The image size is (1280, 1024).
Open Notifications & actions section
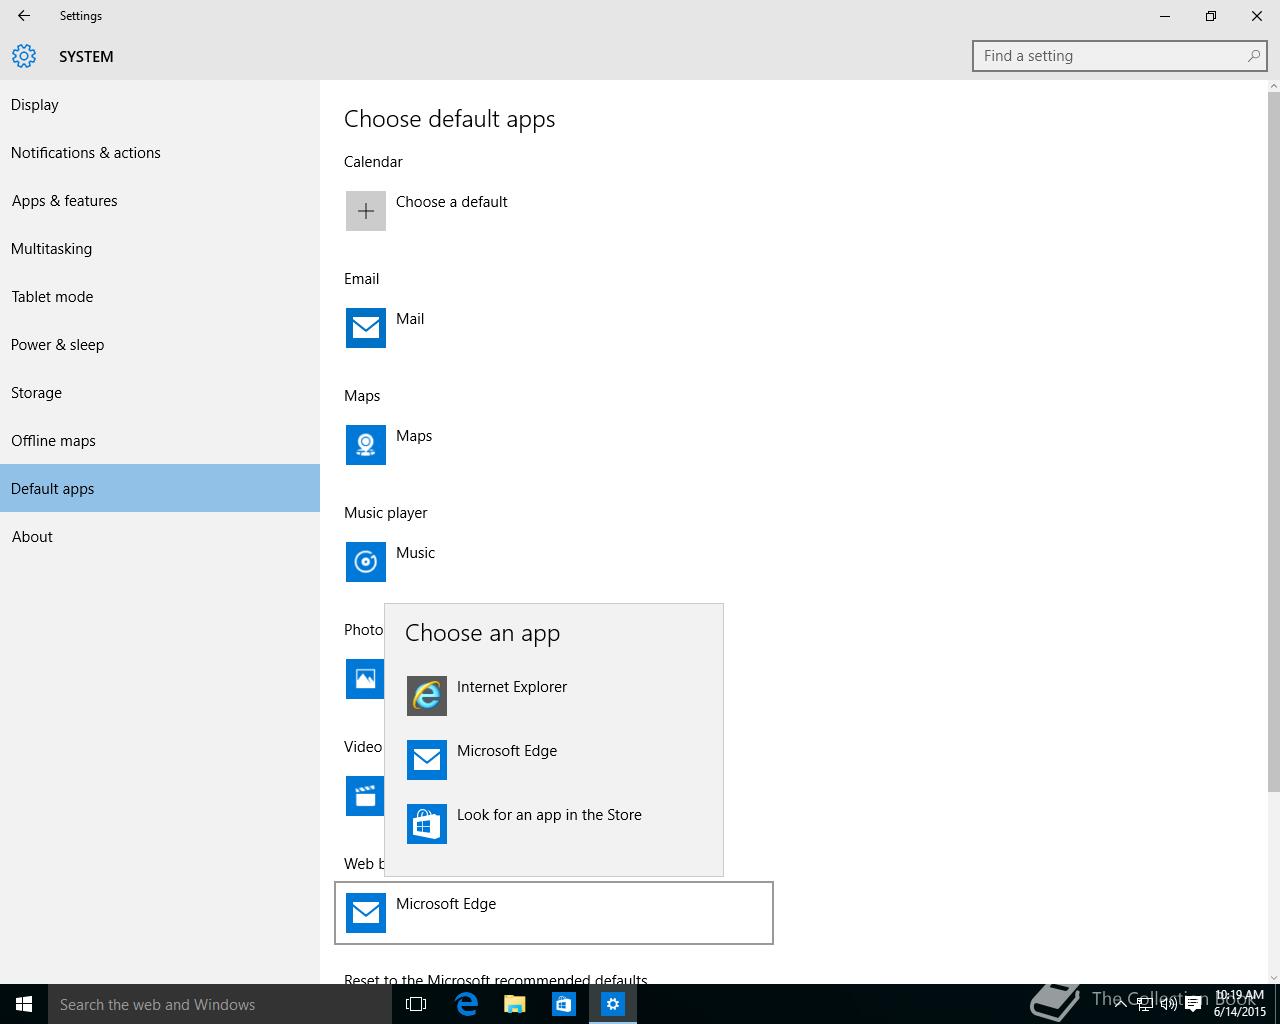tap(160, 153)
